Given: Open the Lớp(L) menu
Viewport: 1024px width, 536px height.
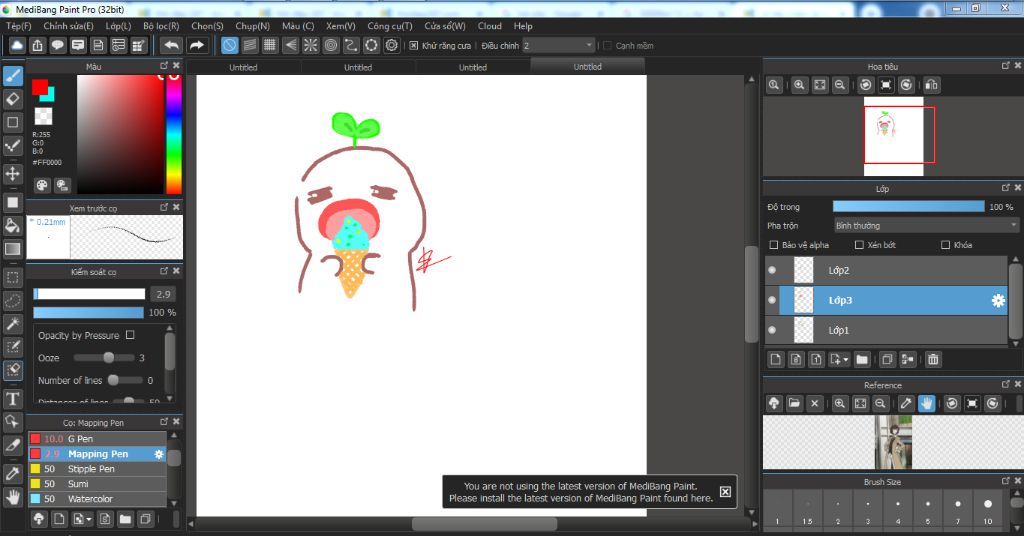Looking at the screenshot, I should [118, 26].
